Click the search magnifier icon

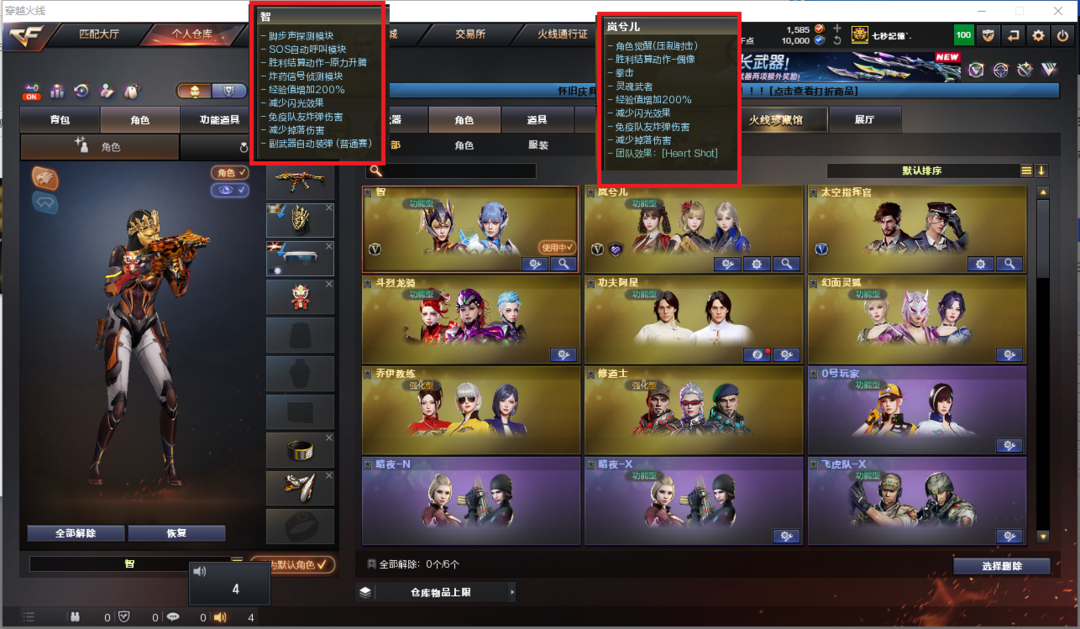[x=375, y=171]
